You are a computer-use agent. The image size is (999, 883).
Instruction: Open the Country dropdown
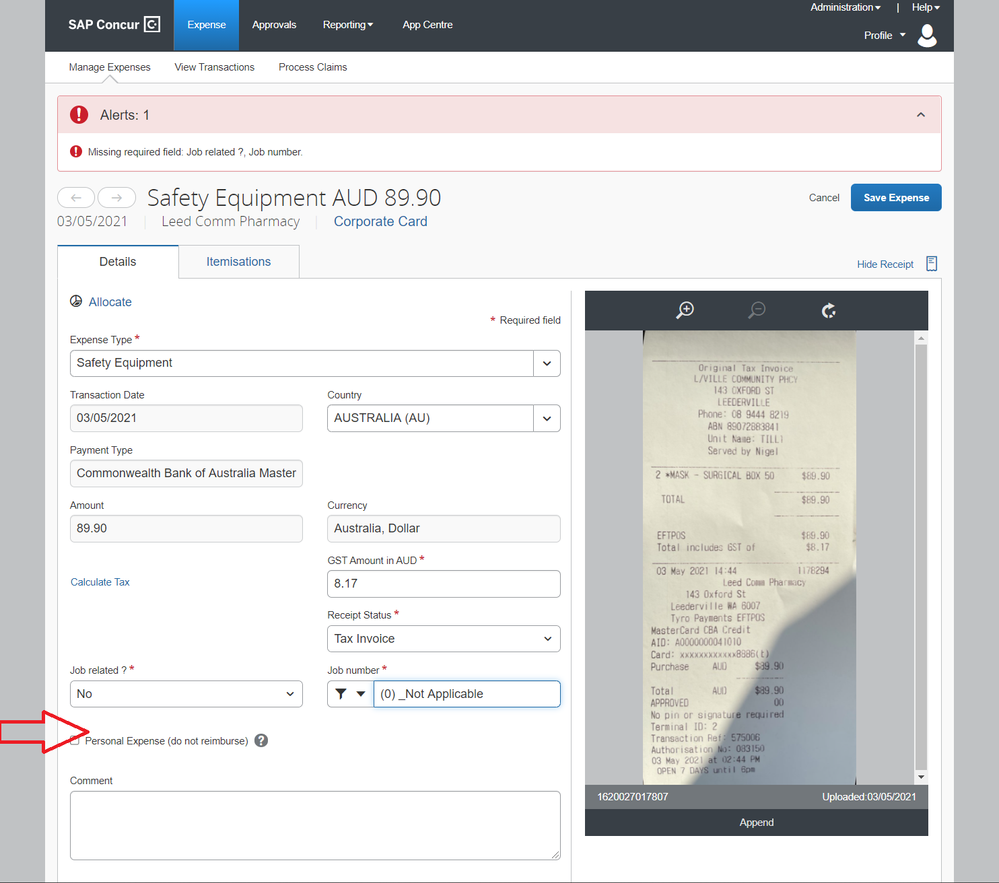tap(547, 419)
